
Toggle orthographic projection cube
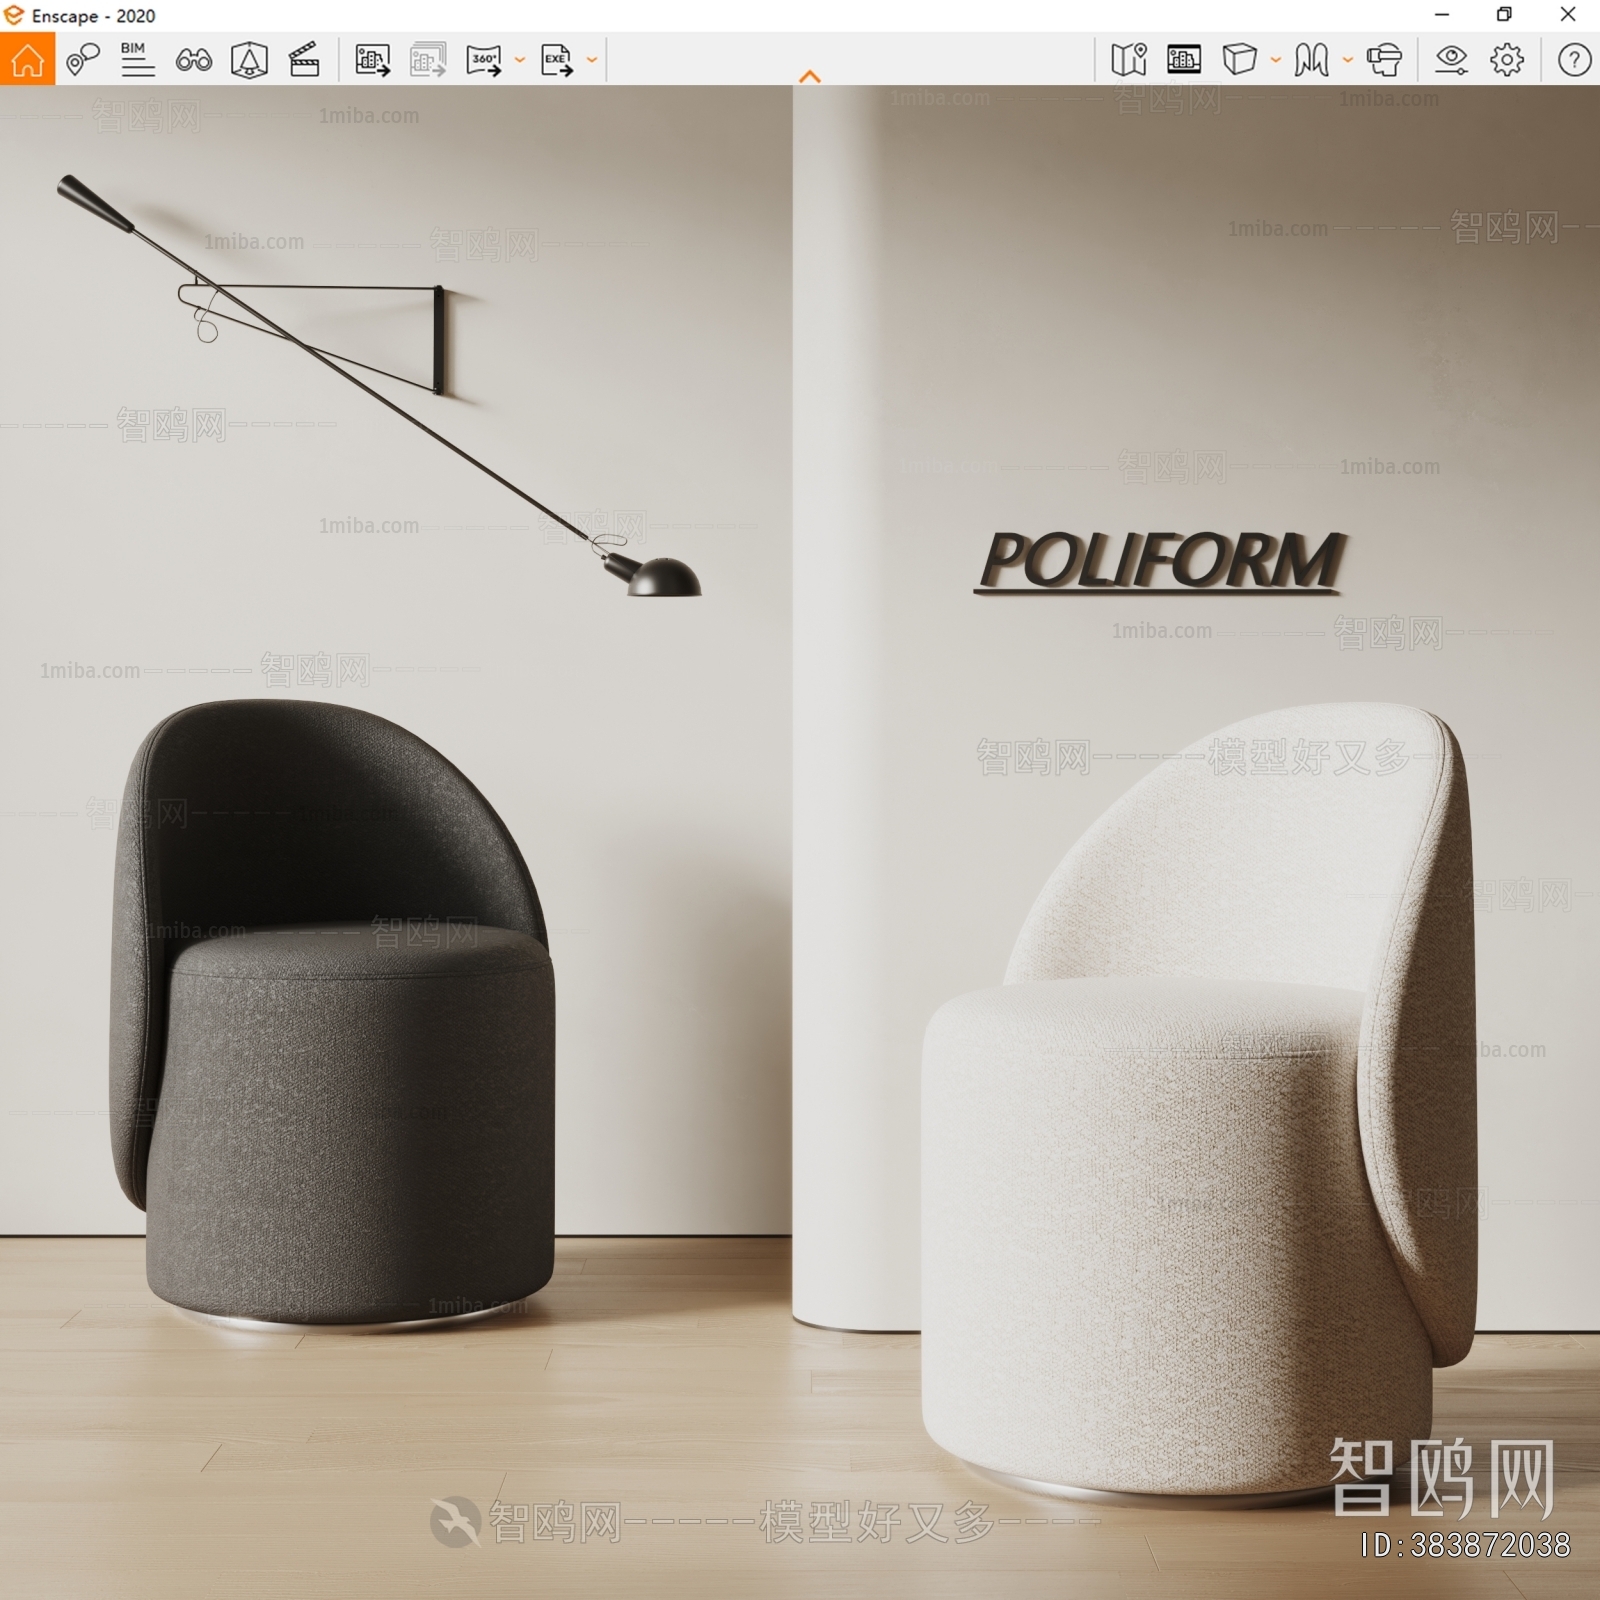(1240, 62)
